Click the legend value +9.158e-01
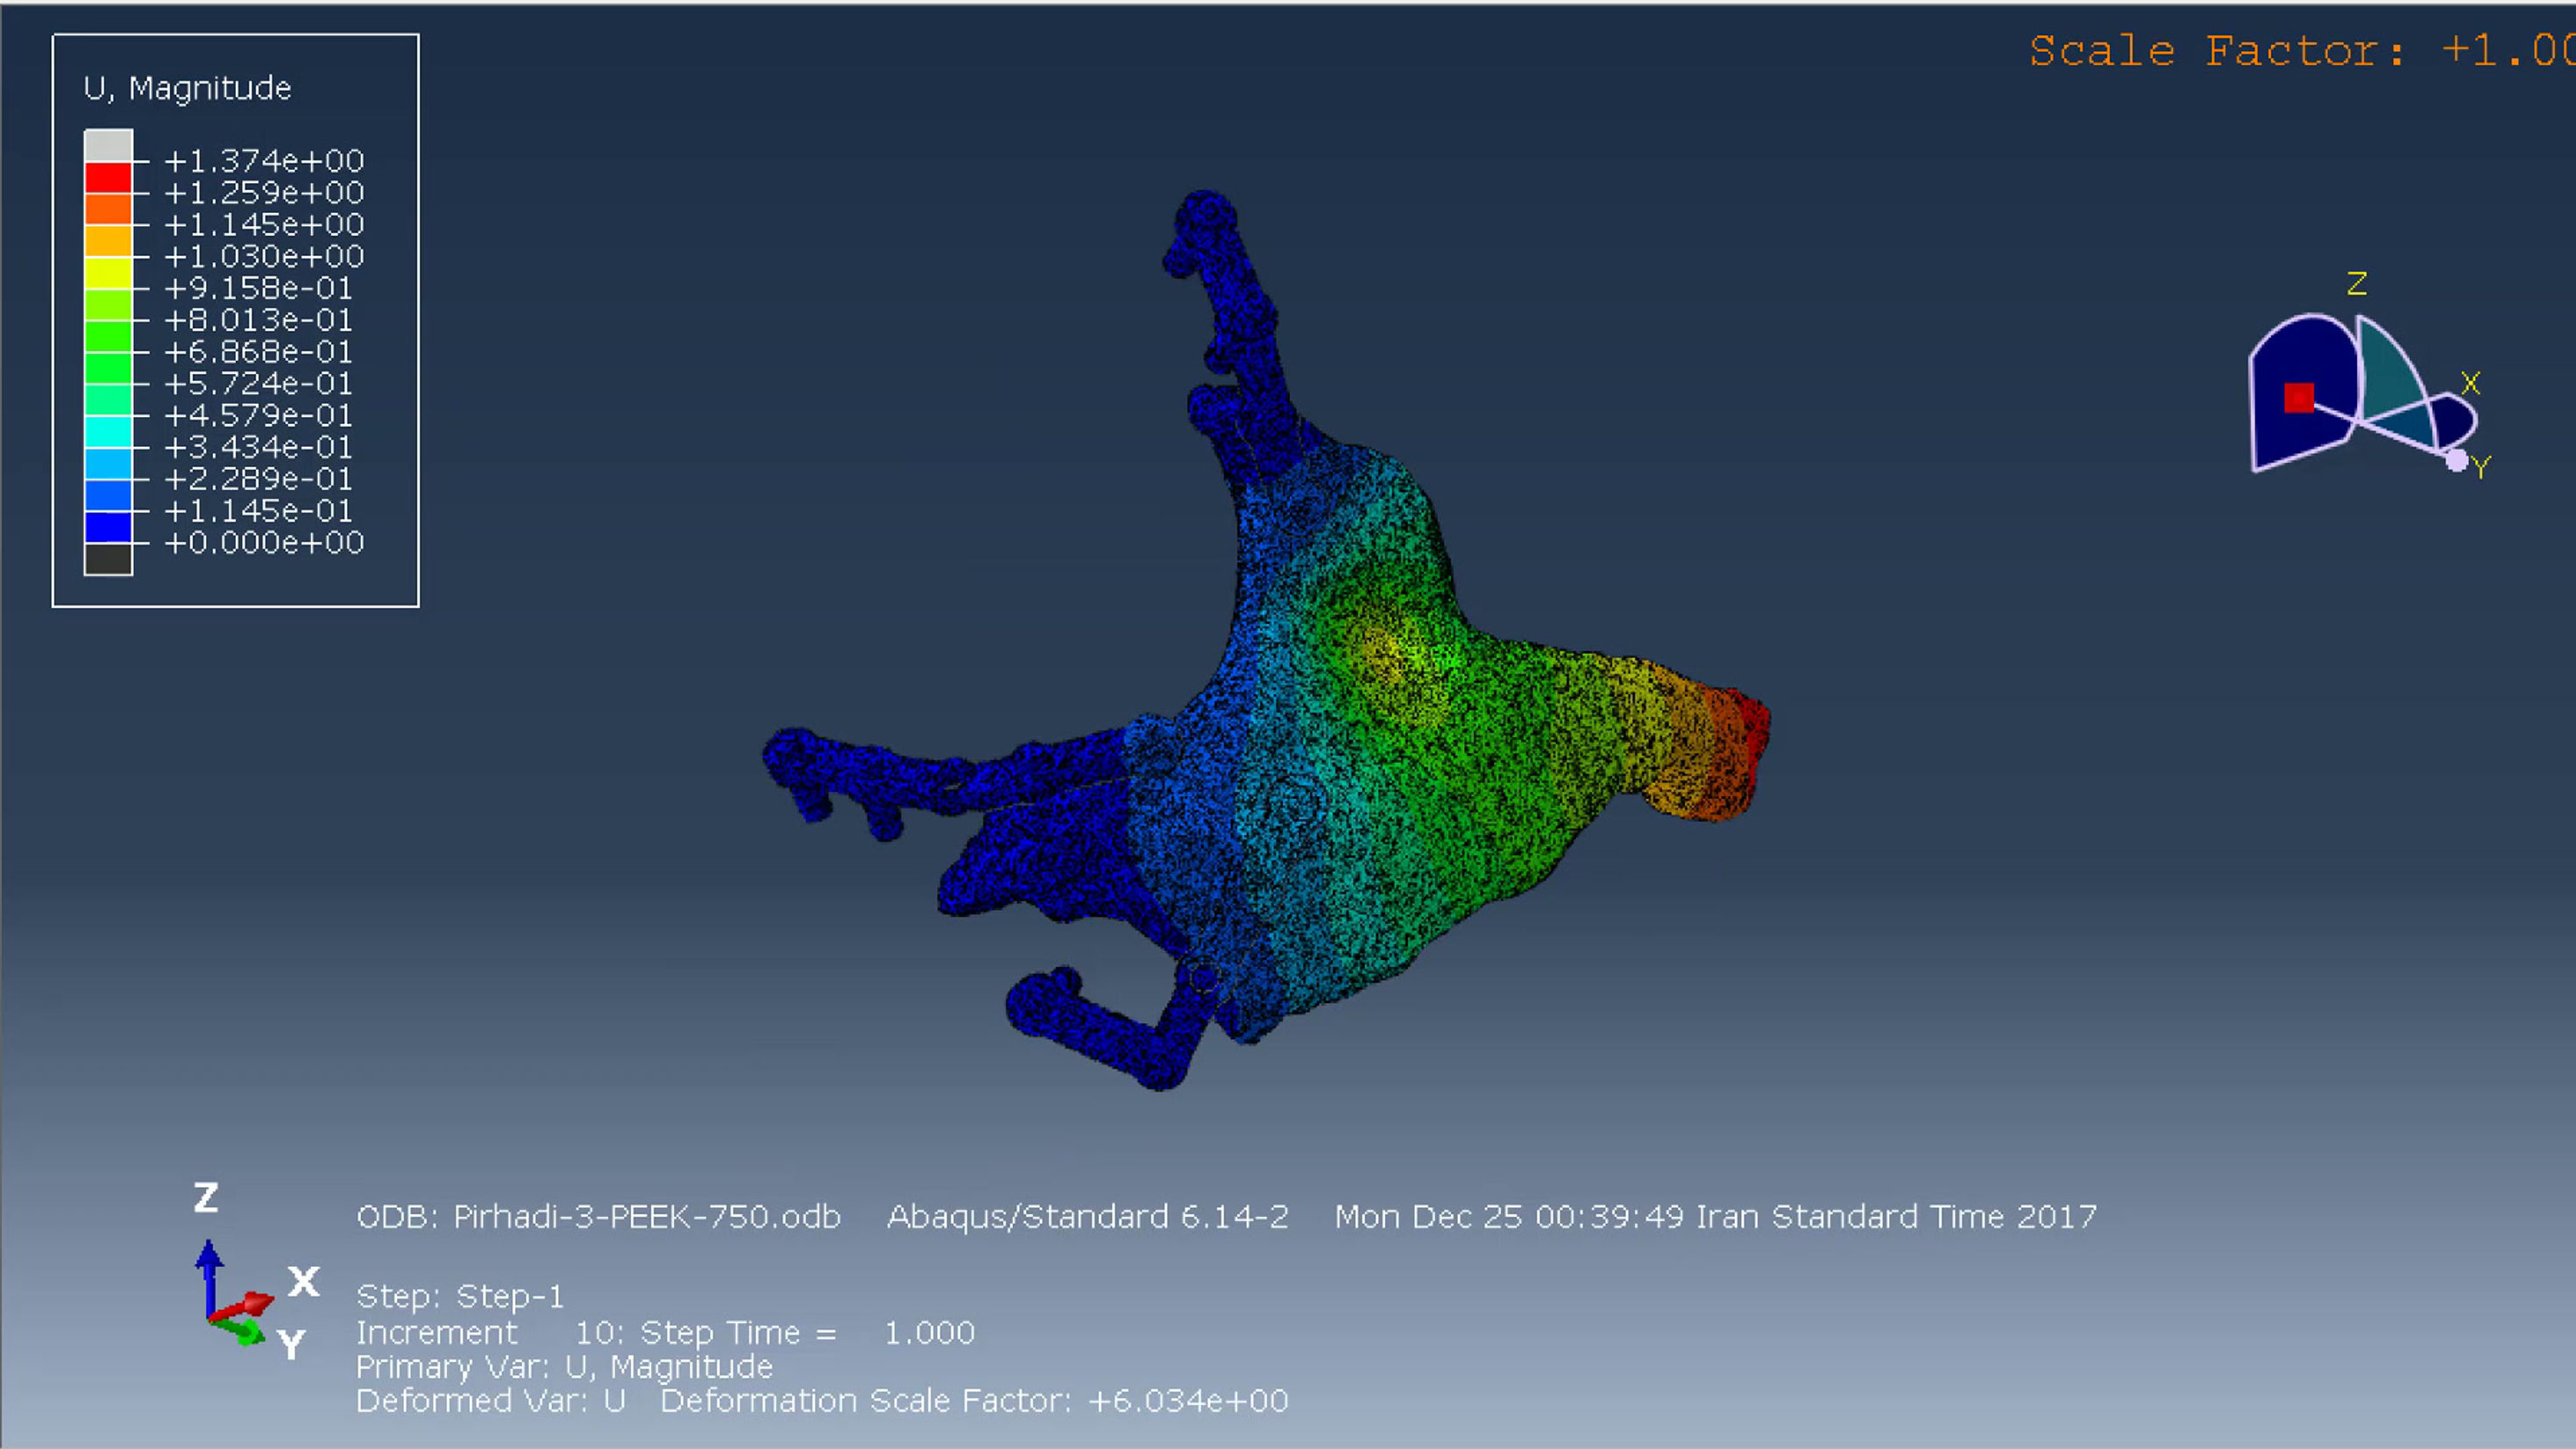Screen dimensions: 2576x1449 point(258,288)
